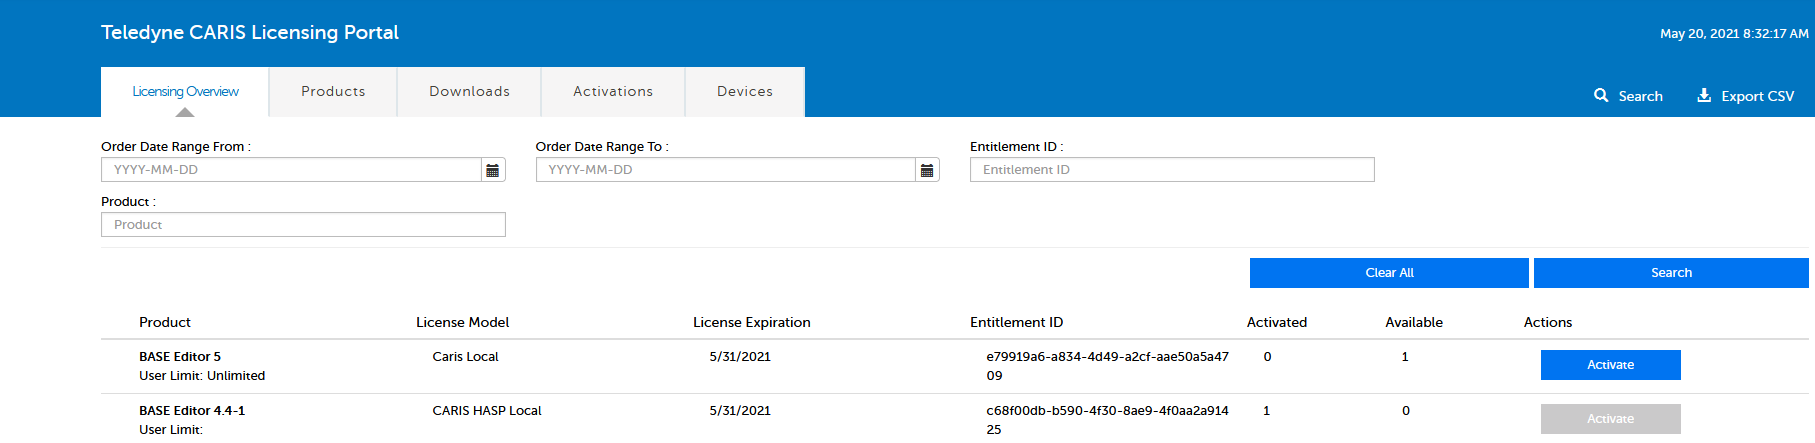This screenshot has width=1815, height=443.
Task: Click the Product column header
Action: pyautogui.click(x=165, y=322)
